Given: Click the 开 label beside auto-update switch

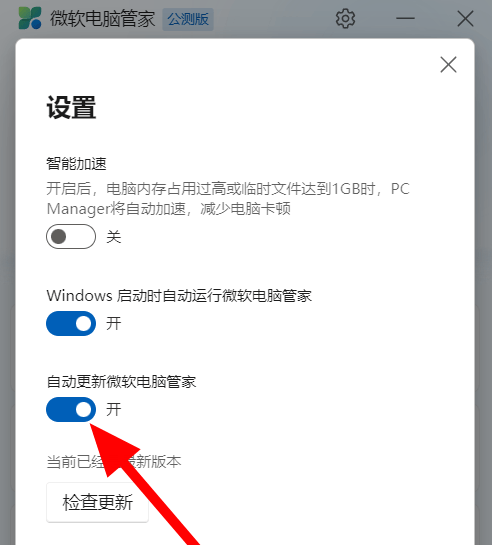Looking at the screenshot, I should pos(114,409).
